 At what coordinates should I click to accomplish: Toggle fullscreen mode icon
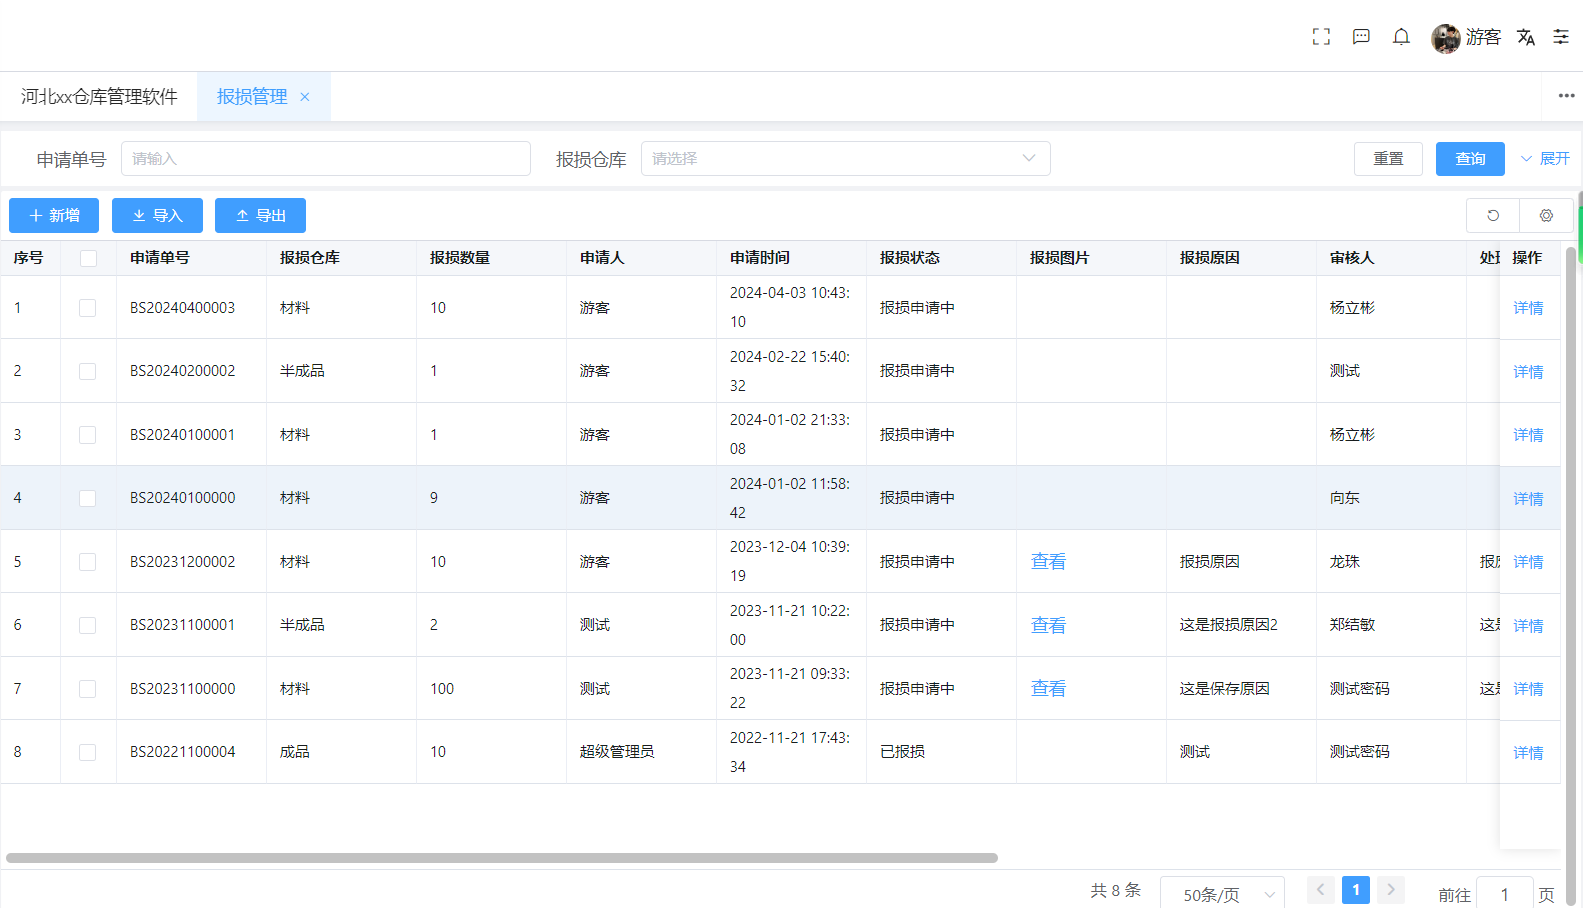point(1321,37)
